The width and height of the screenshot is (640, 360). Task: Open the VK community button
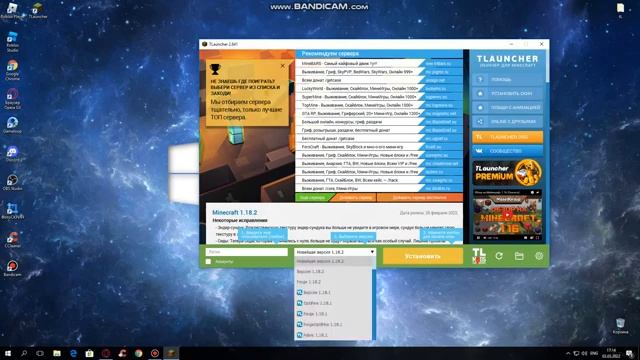[x=507, y=151]
